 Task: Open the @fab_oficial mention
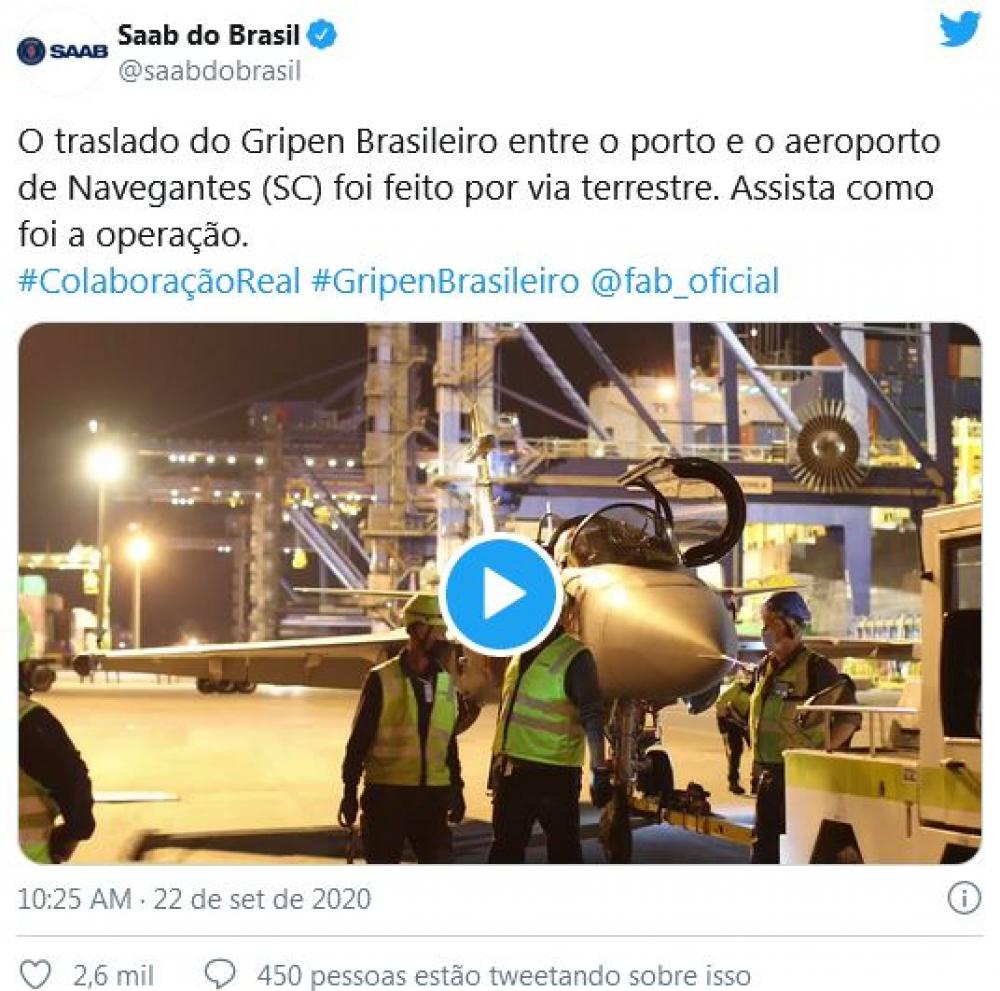click(x=685, y=281)
